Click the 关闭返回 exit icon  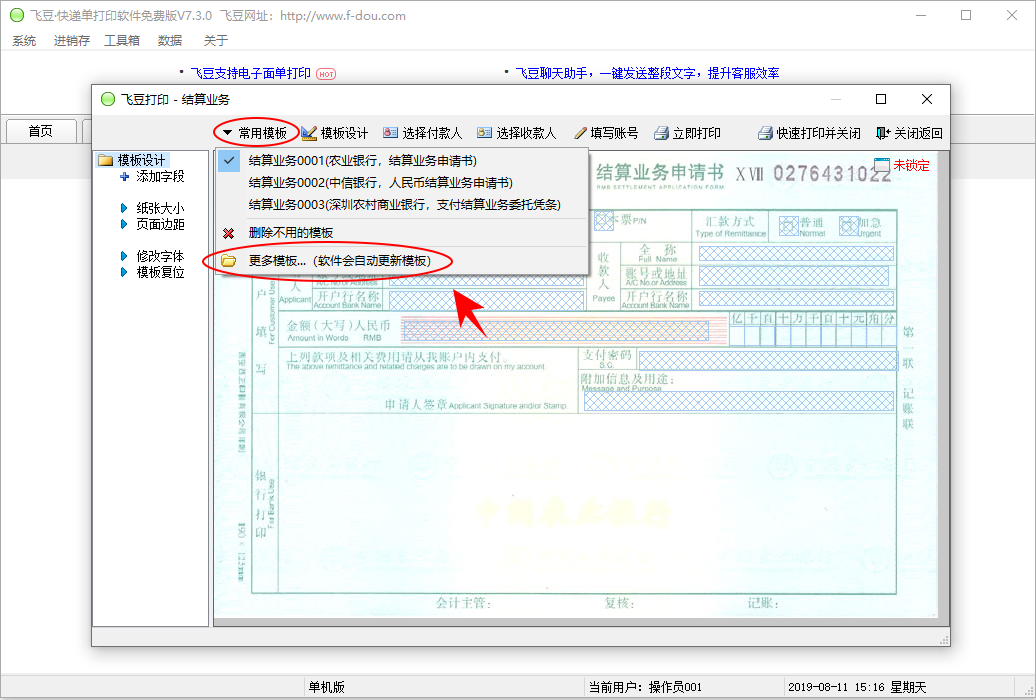pyautogui.click(x=883, y=134)
